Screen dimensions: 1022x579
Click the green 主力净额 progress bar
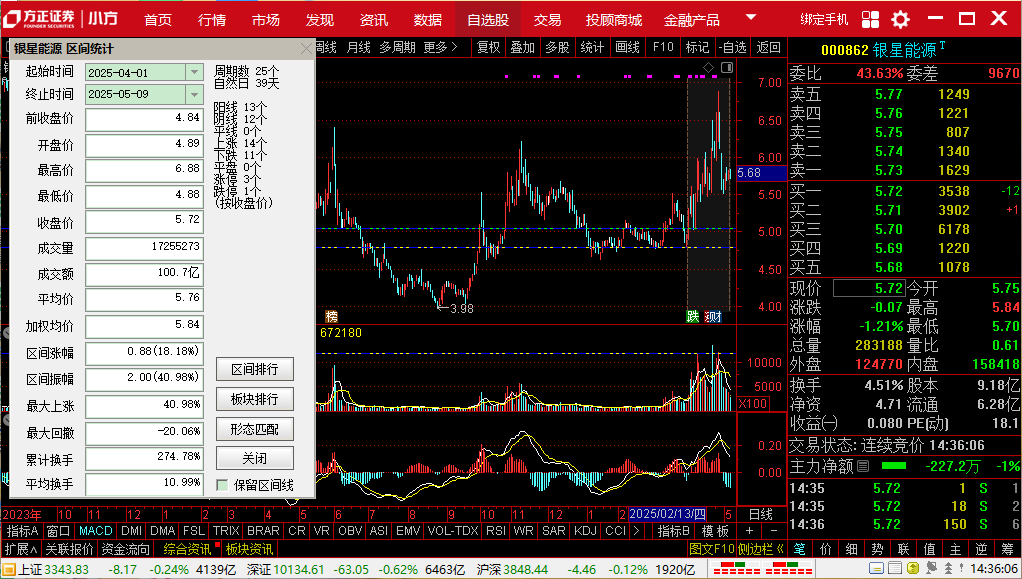click(894, 466)
